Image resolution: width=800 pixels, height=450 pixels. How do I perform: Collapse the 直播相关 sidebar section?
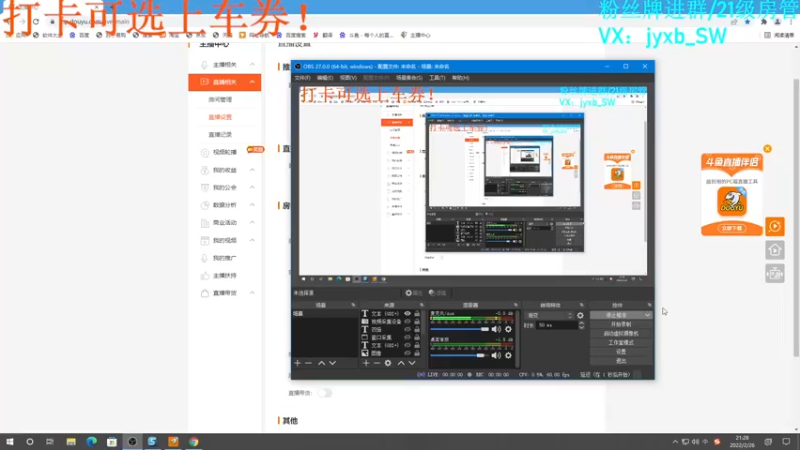pyautogui.click(x=252, y=82)
